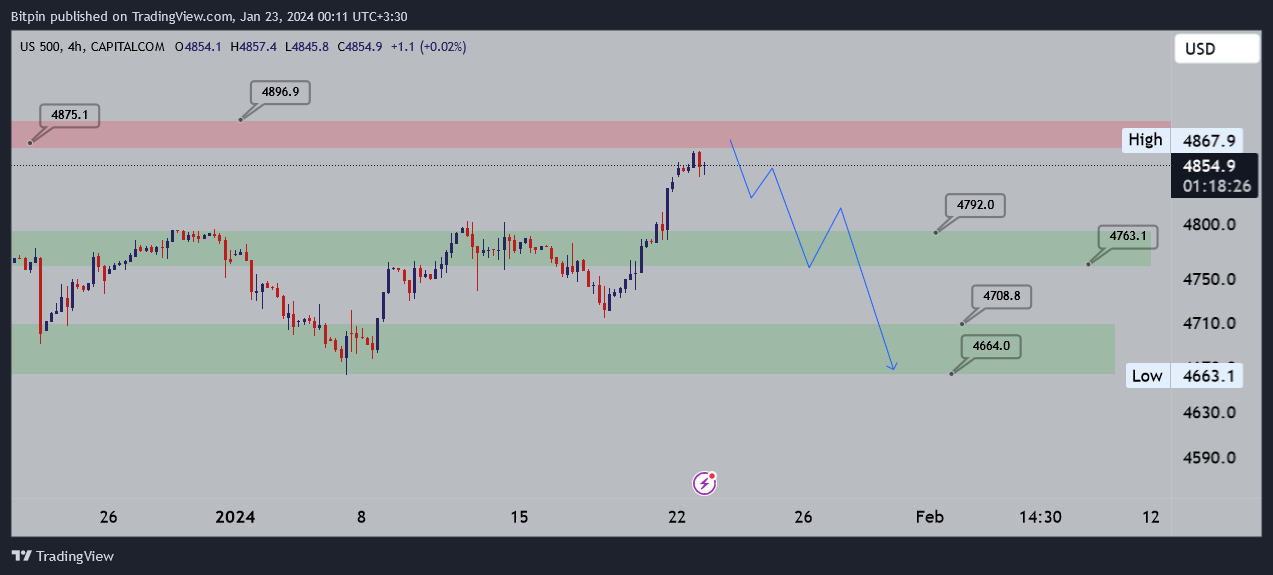The height and width of the screenshot is (575, 1273).
Task: Click the 4800.0 price axis level
Action: click(1209, 225)
